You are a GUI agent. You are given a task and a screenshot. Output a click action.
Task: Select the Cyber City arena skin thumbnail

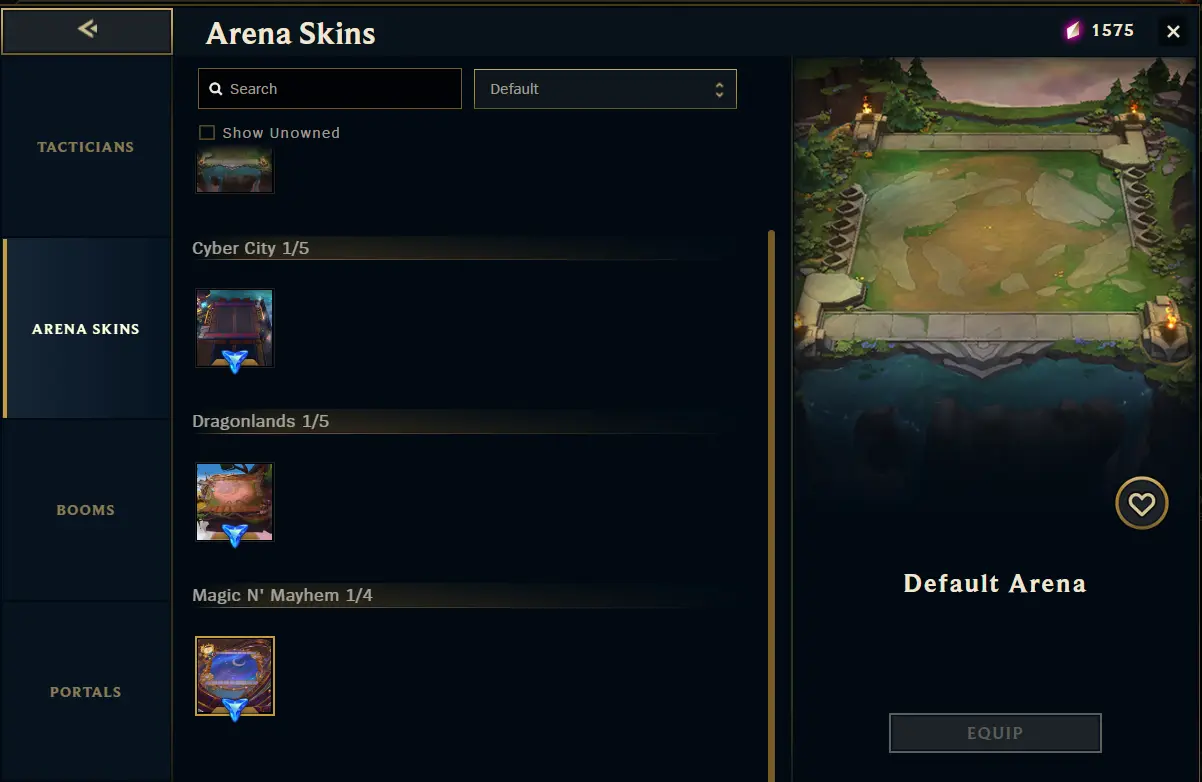(235, 329)
